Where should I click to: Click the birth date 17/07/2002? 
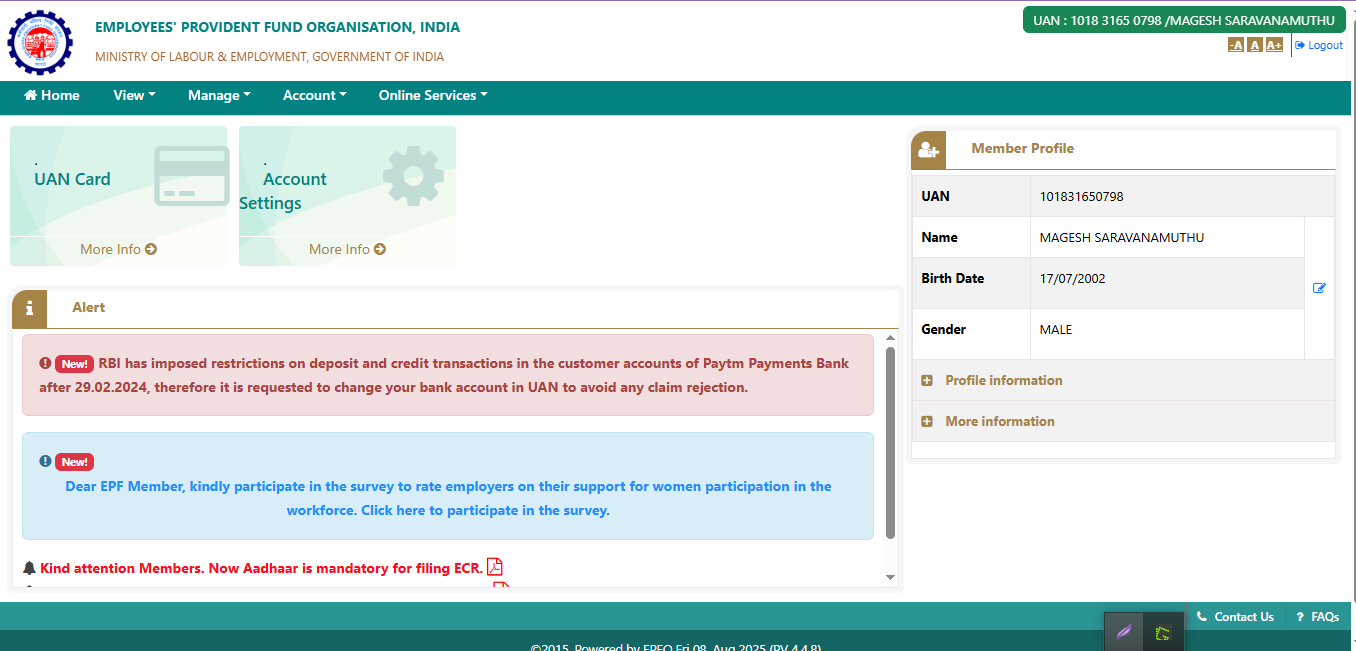pos(1073,278)
